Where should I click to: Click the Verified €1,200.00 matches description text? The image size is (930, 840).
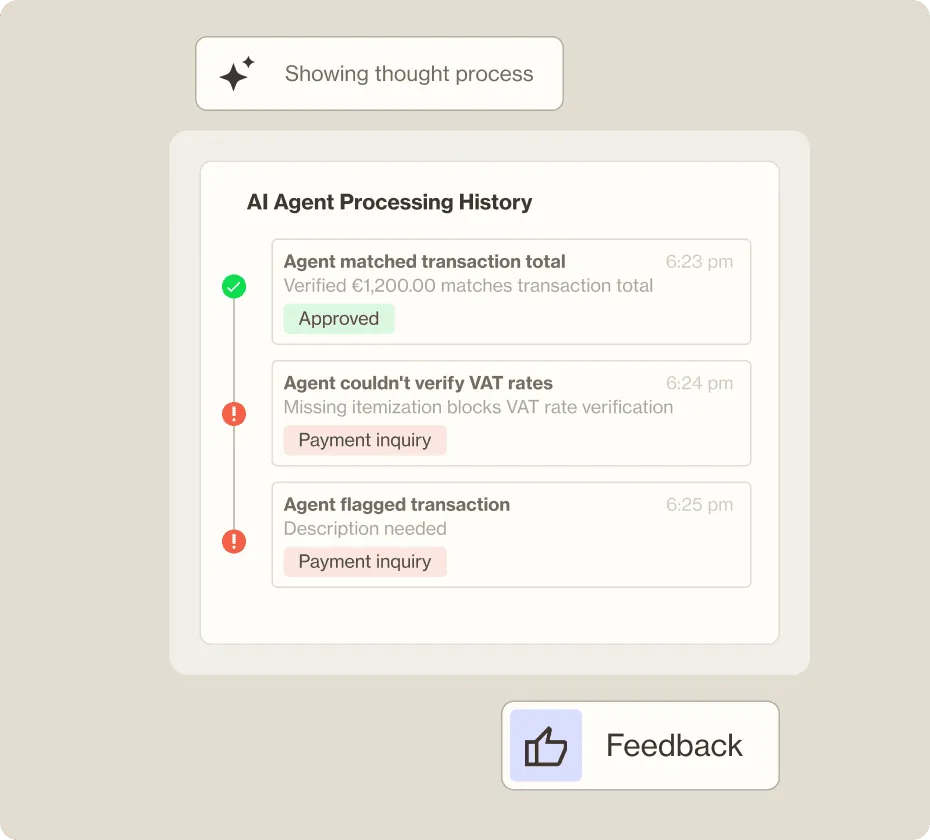click(x=468, y=286)
